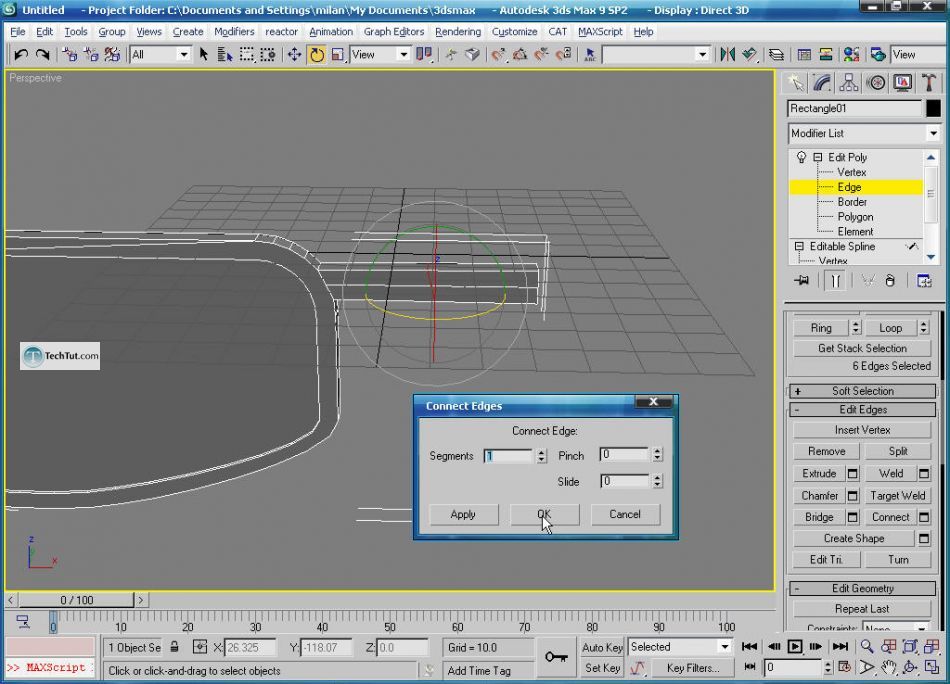Toggle absolute/offset transform type-in mode

pyautogui.click(x=200, y=647)
